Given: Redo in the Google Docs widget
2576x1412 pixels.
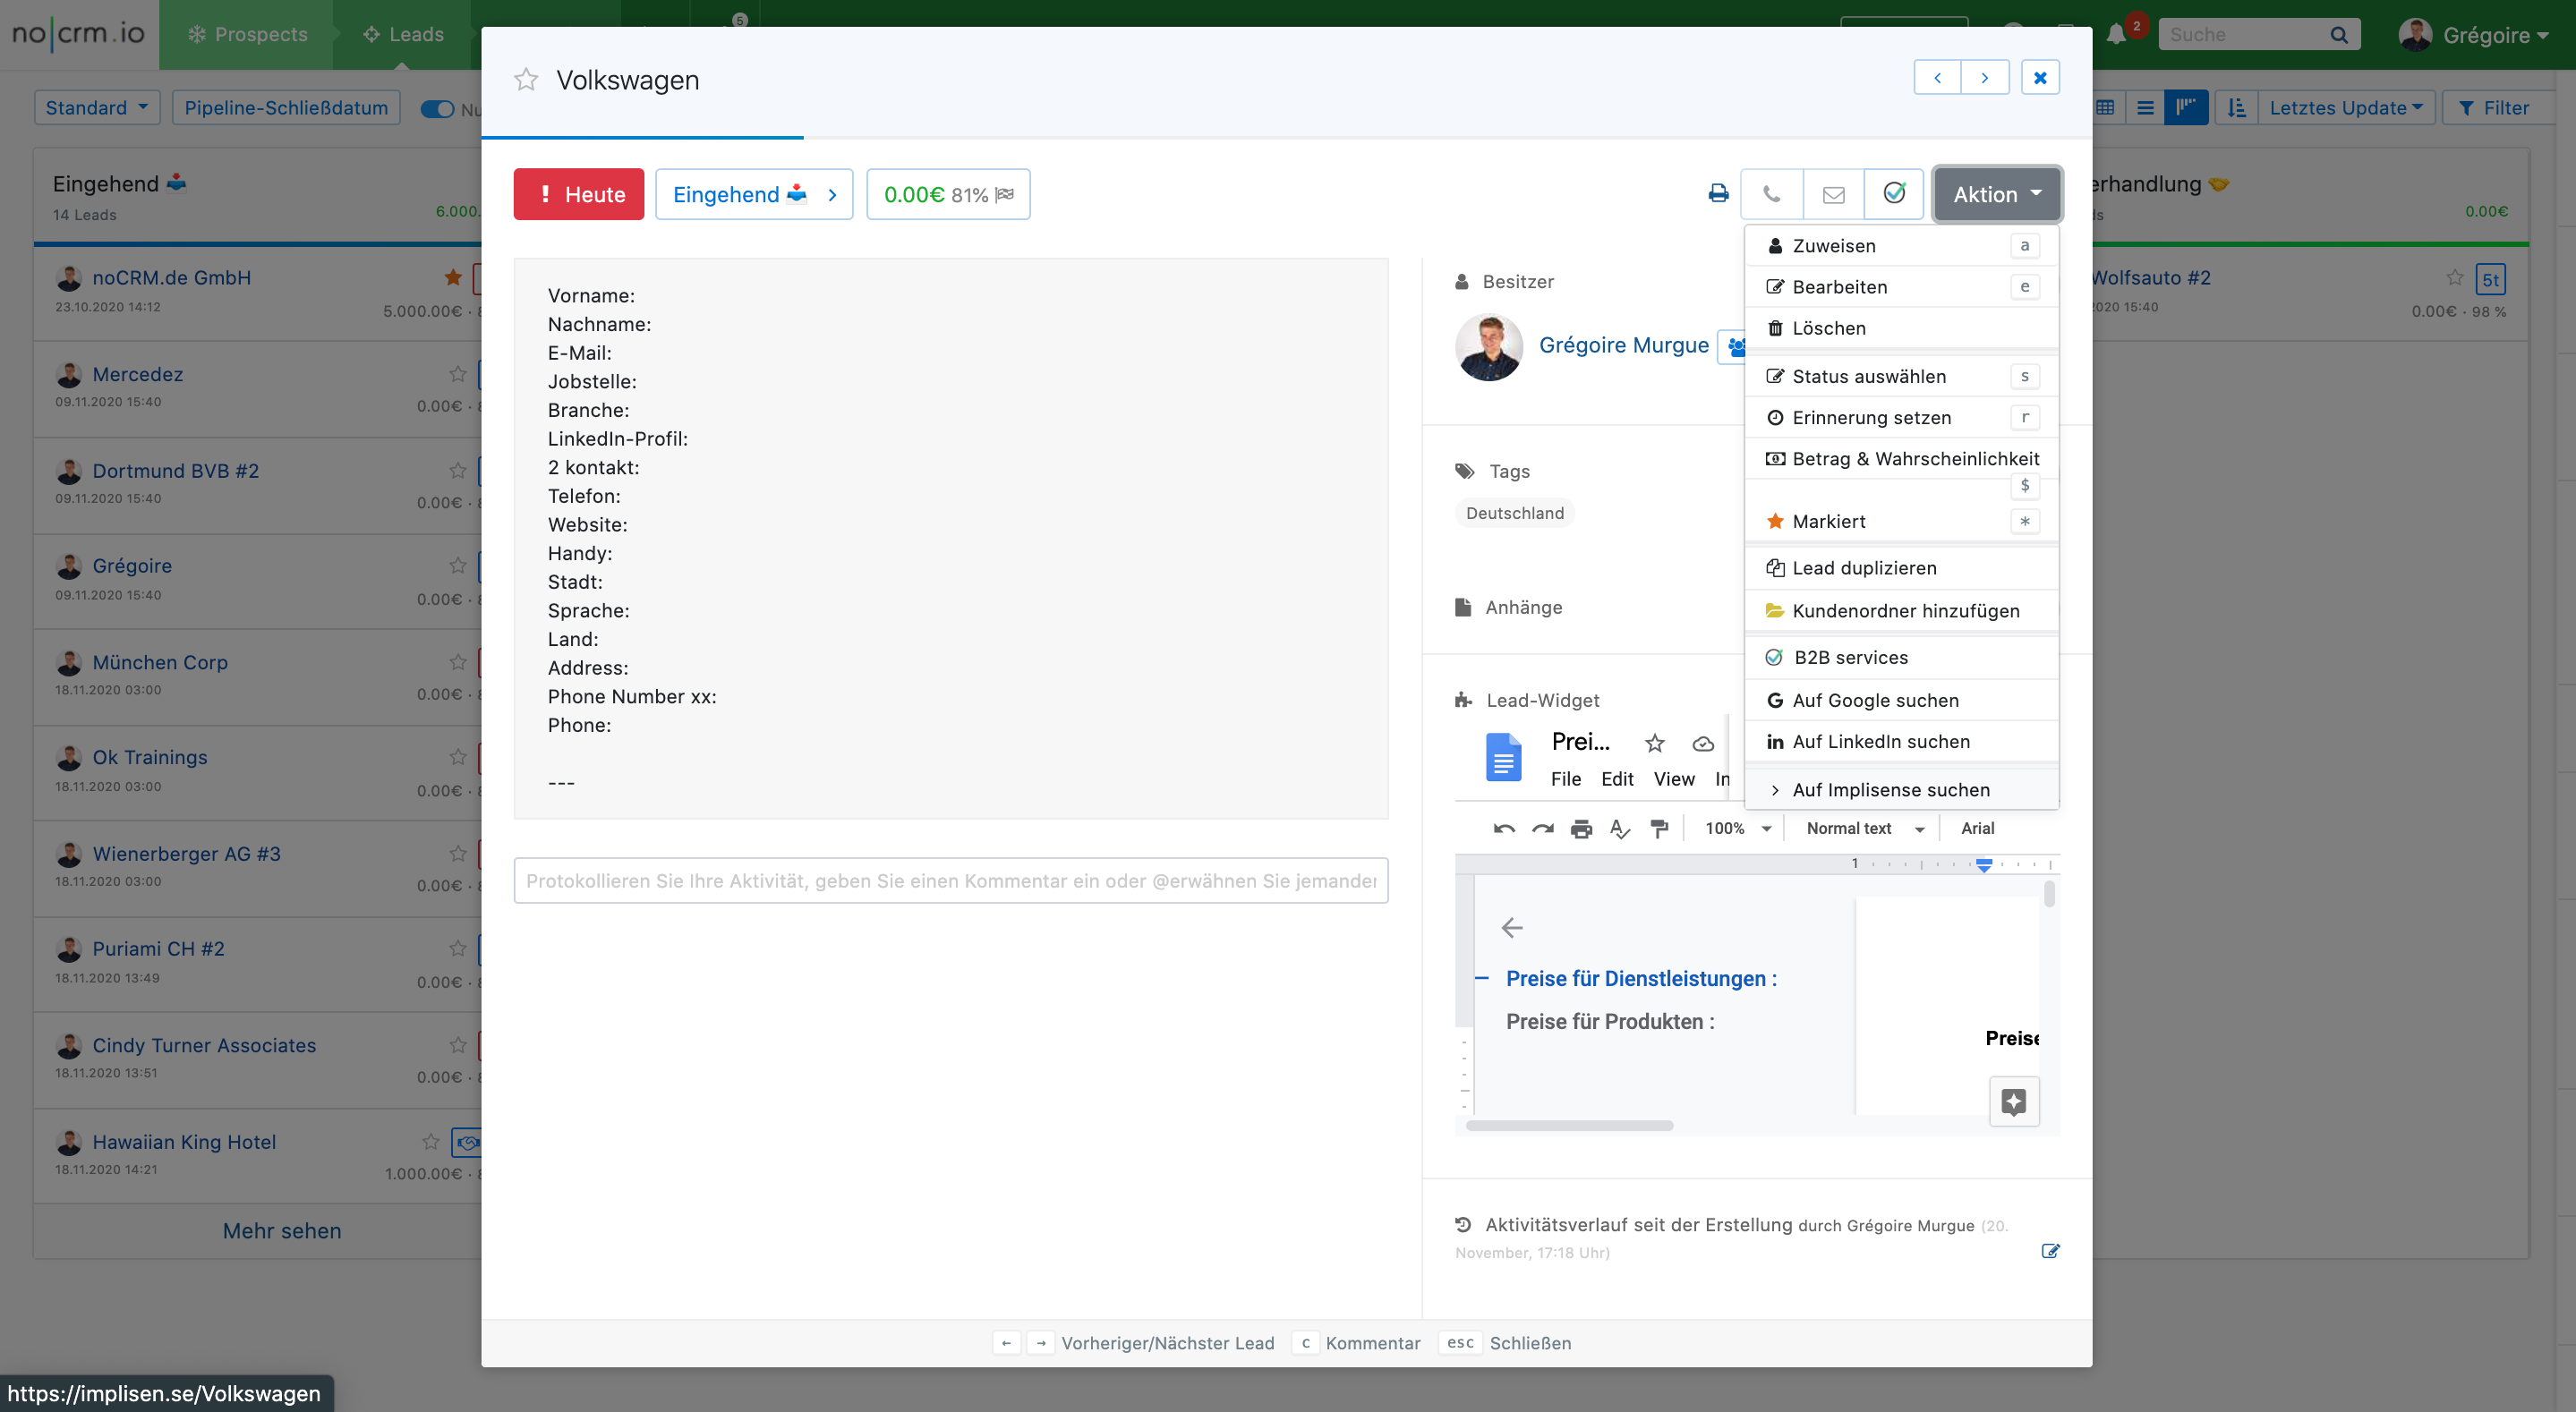Looking at the screenshot, I should 1543,828.
